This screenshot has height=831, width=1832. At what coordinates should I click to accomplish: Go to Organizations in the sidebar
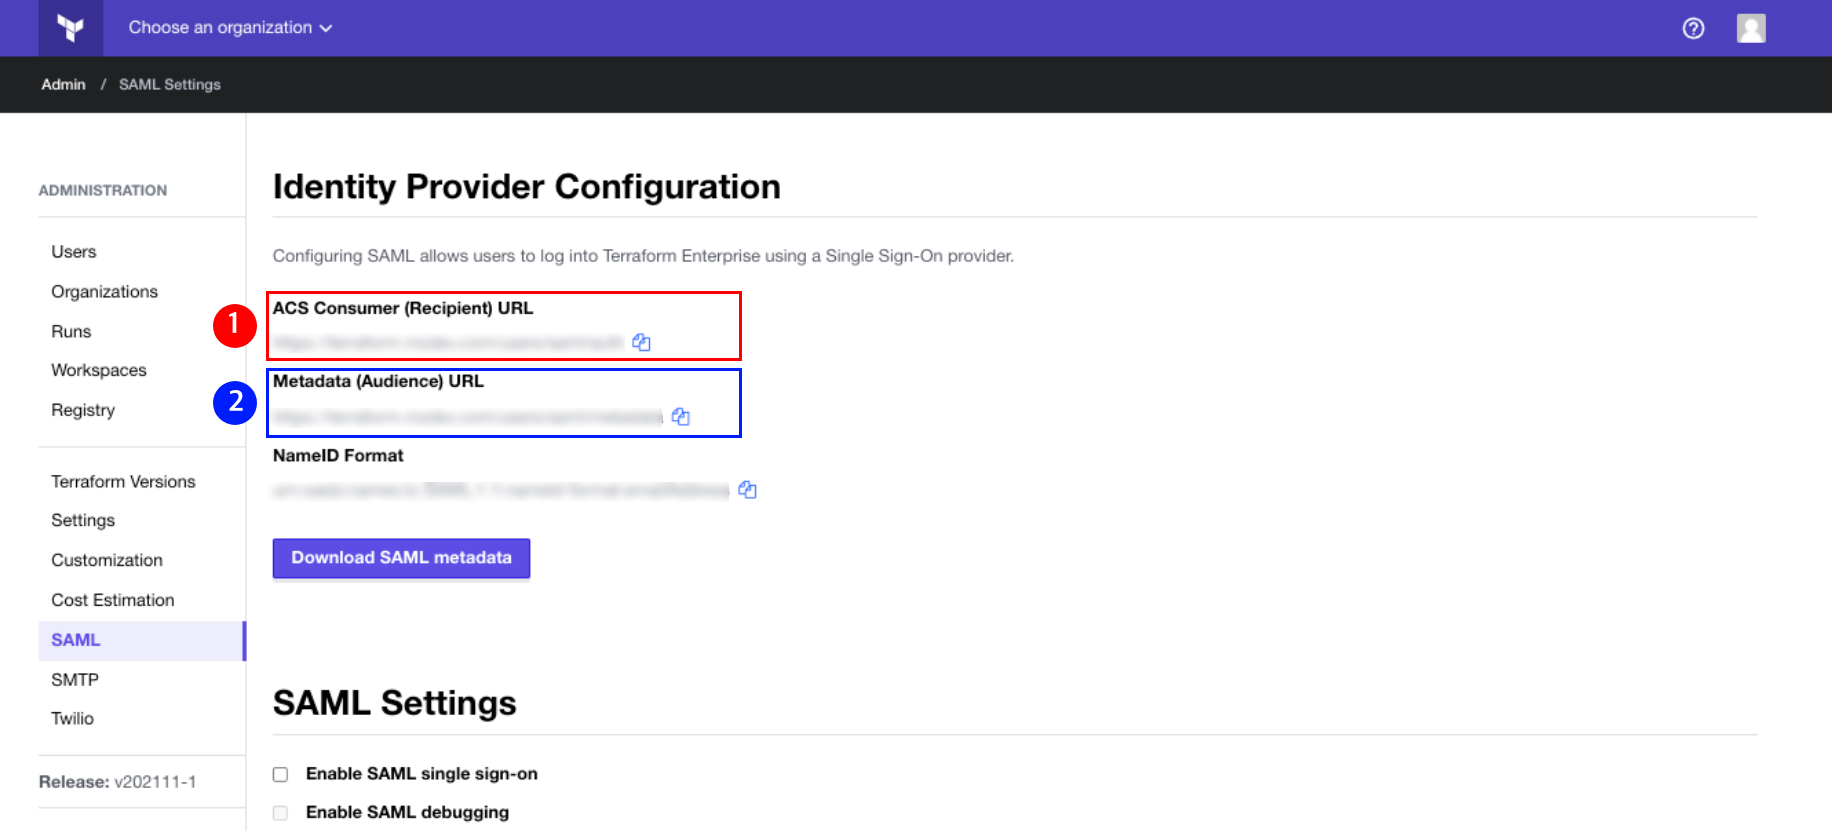pyautogui.click(x=105, y=292)
